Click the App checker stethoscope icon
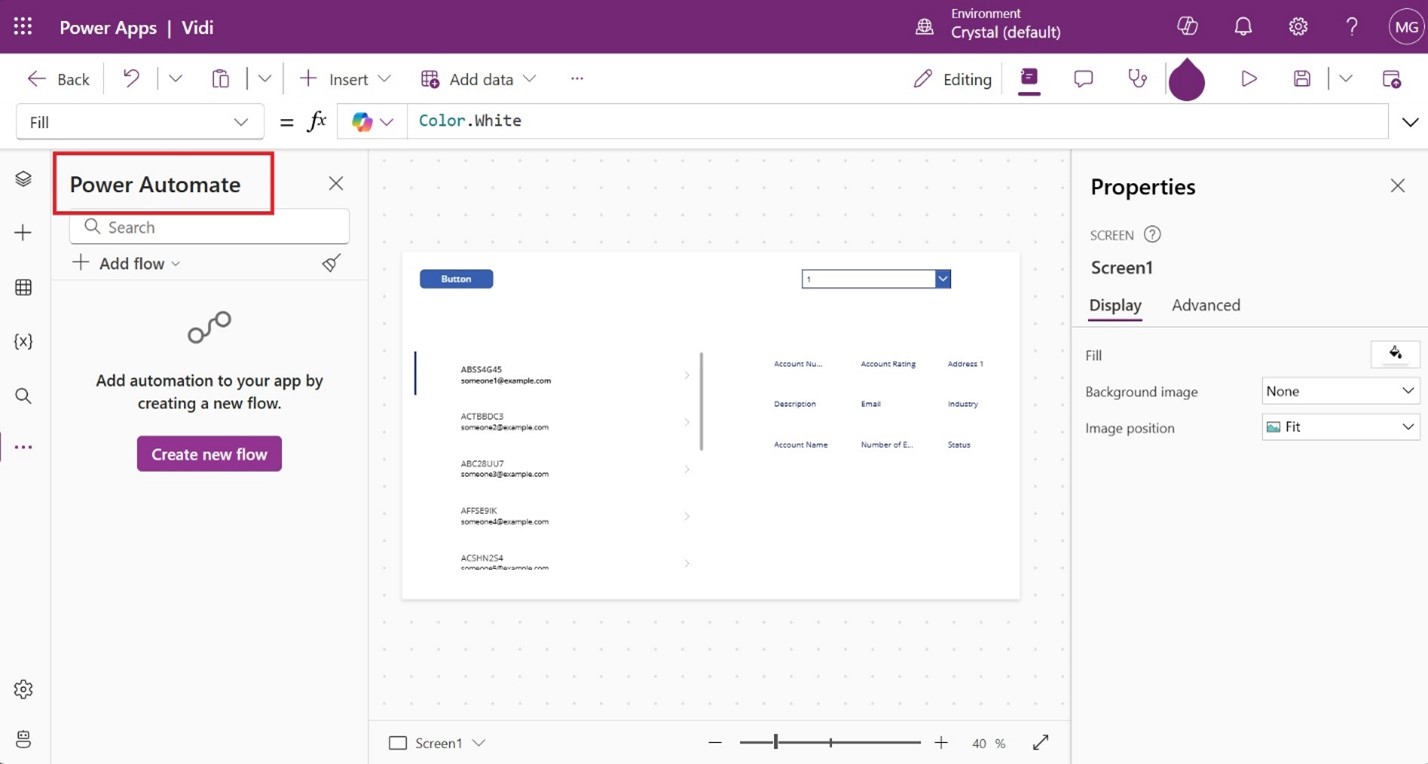 pos(1137,79)
